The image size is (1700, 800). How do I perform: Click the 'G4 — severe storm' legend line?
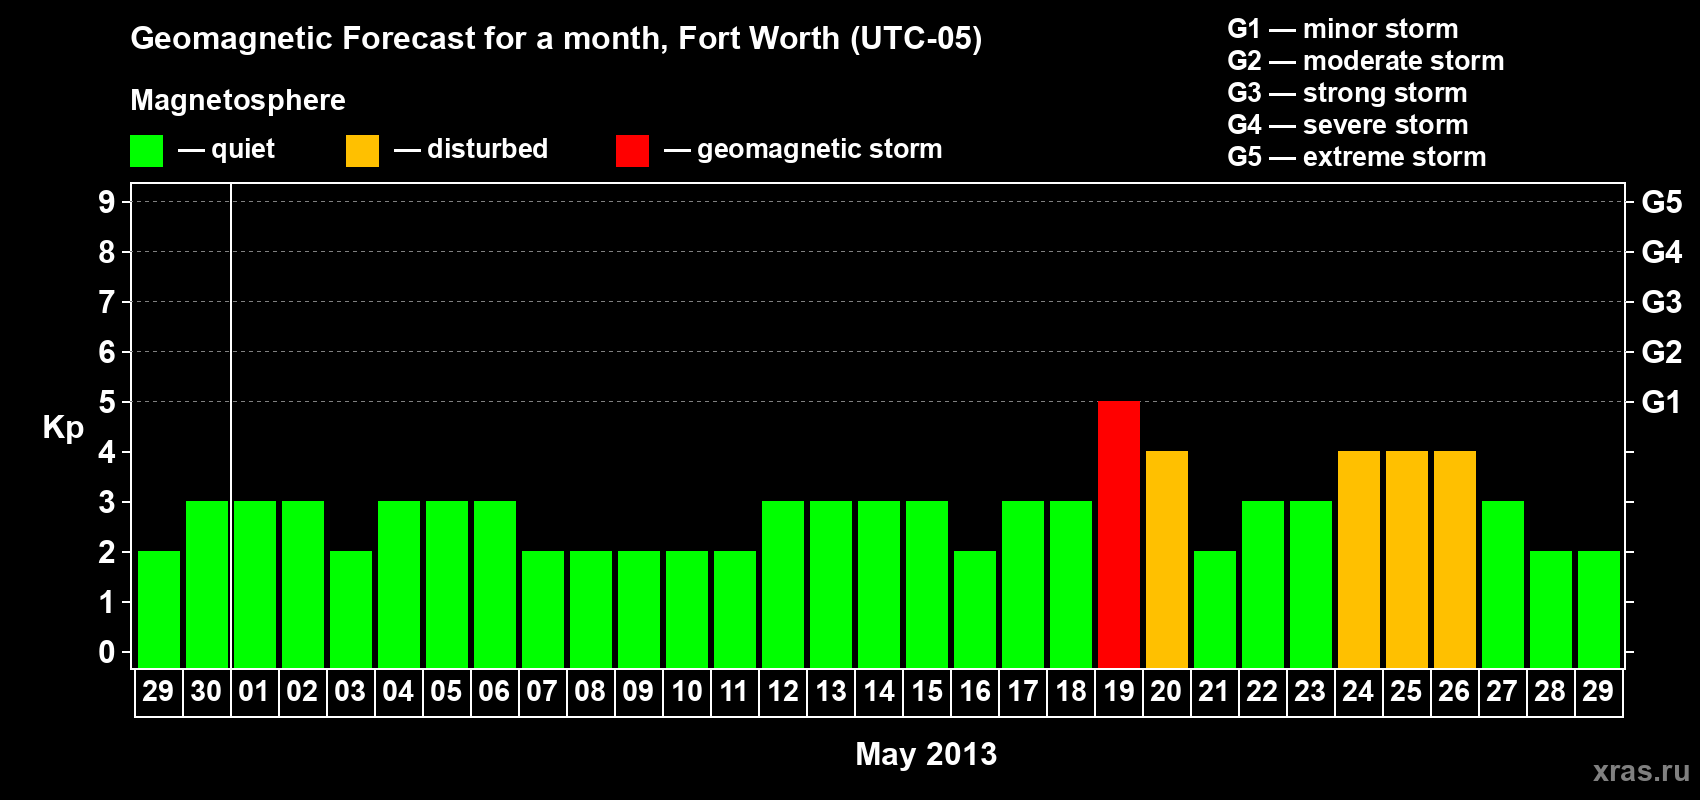1348,125
